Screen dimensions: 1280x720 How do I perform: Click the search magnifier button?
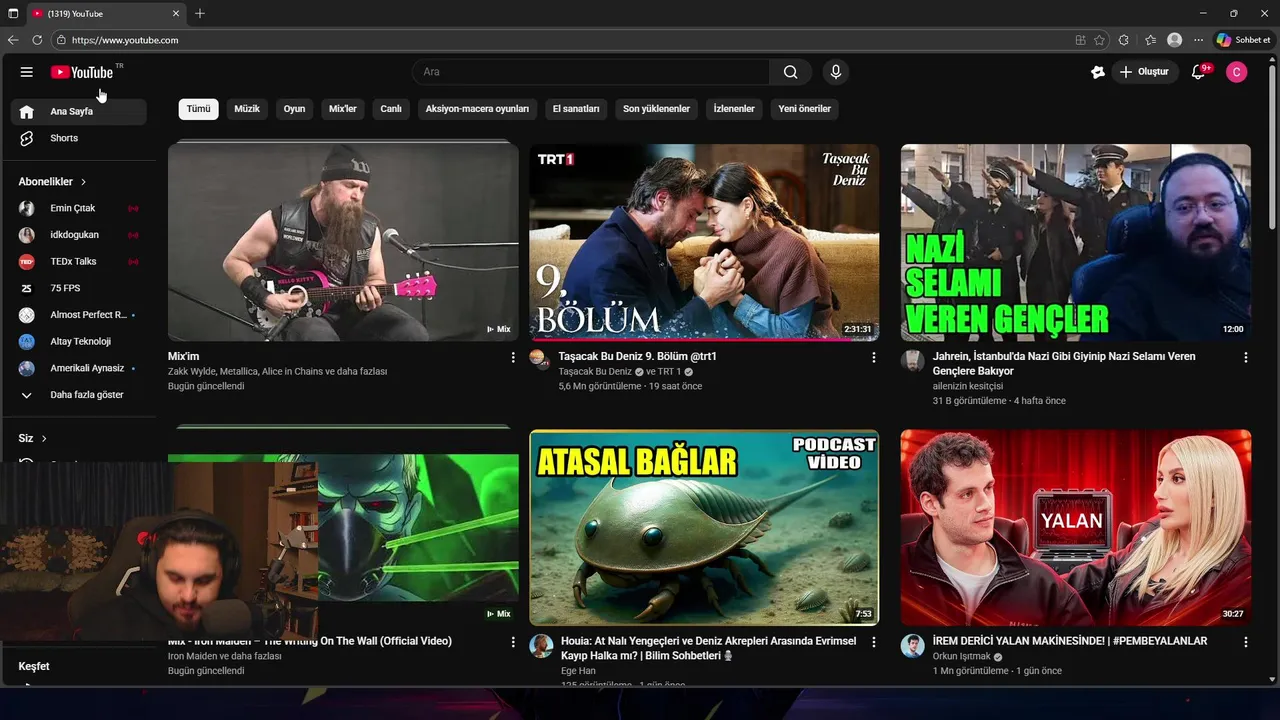[791, 72]
